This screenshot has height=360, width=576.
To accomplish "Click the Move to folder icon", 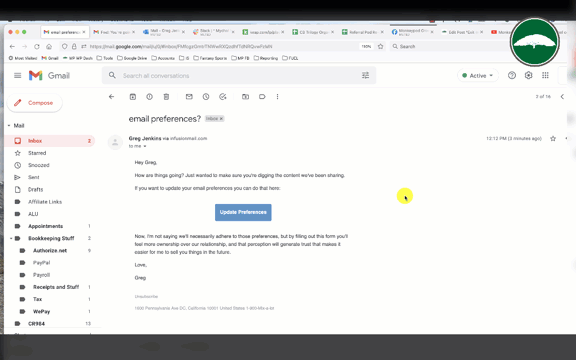I will (245, 97).
